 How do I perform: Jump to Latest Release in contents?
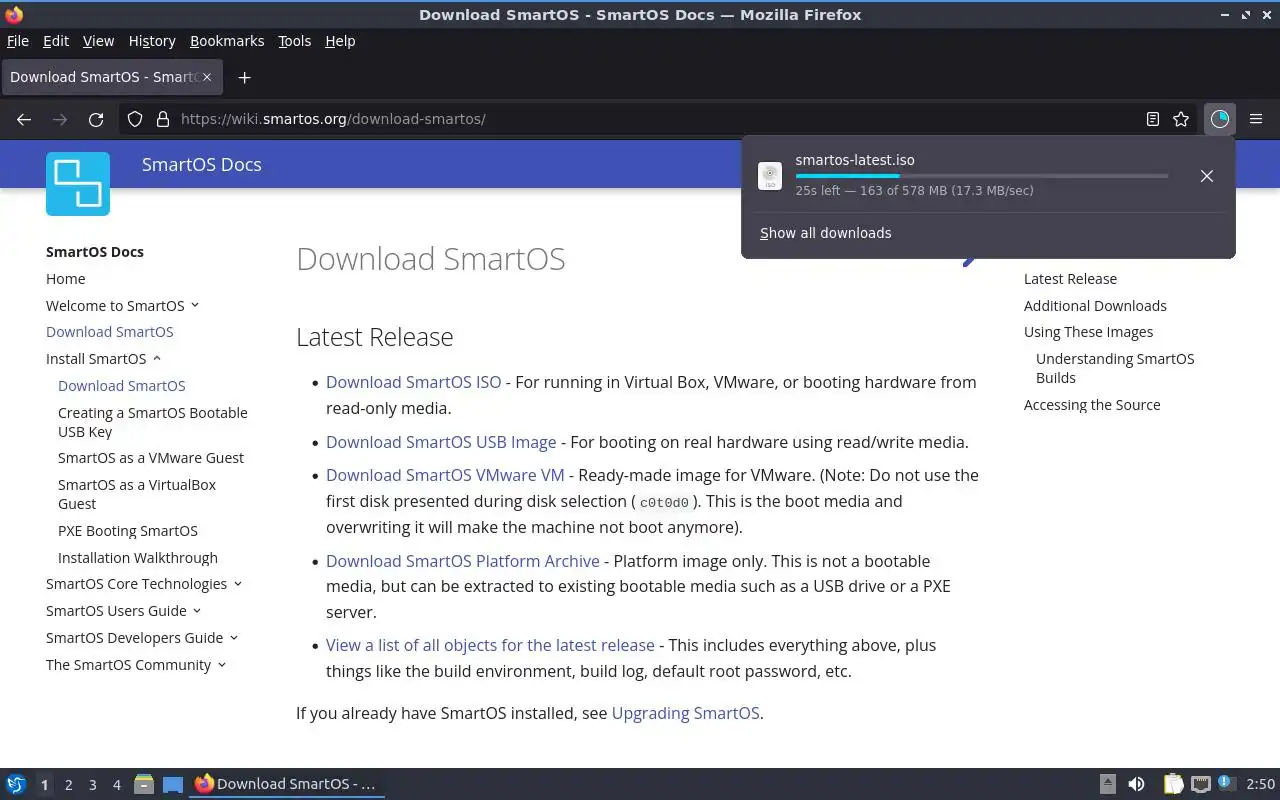(x=1070, y=279)
